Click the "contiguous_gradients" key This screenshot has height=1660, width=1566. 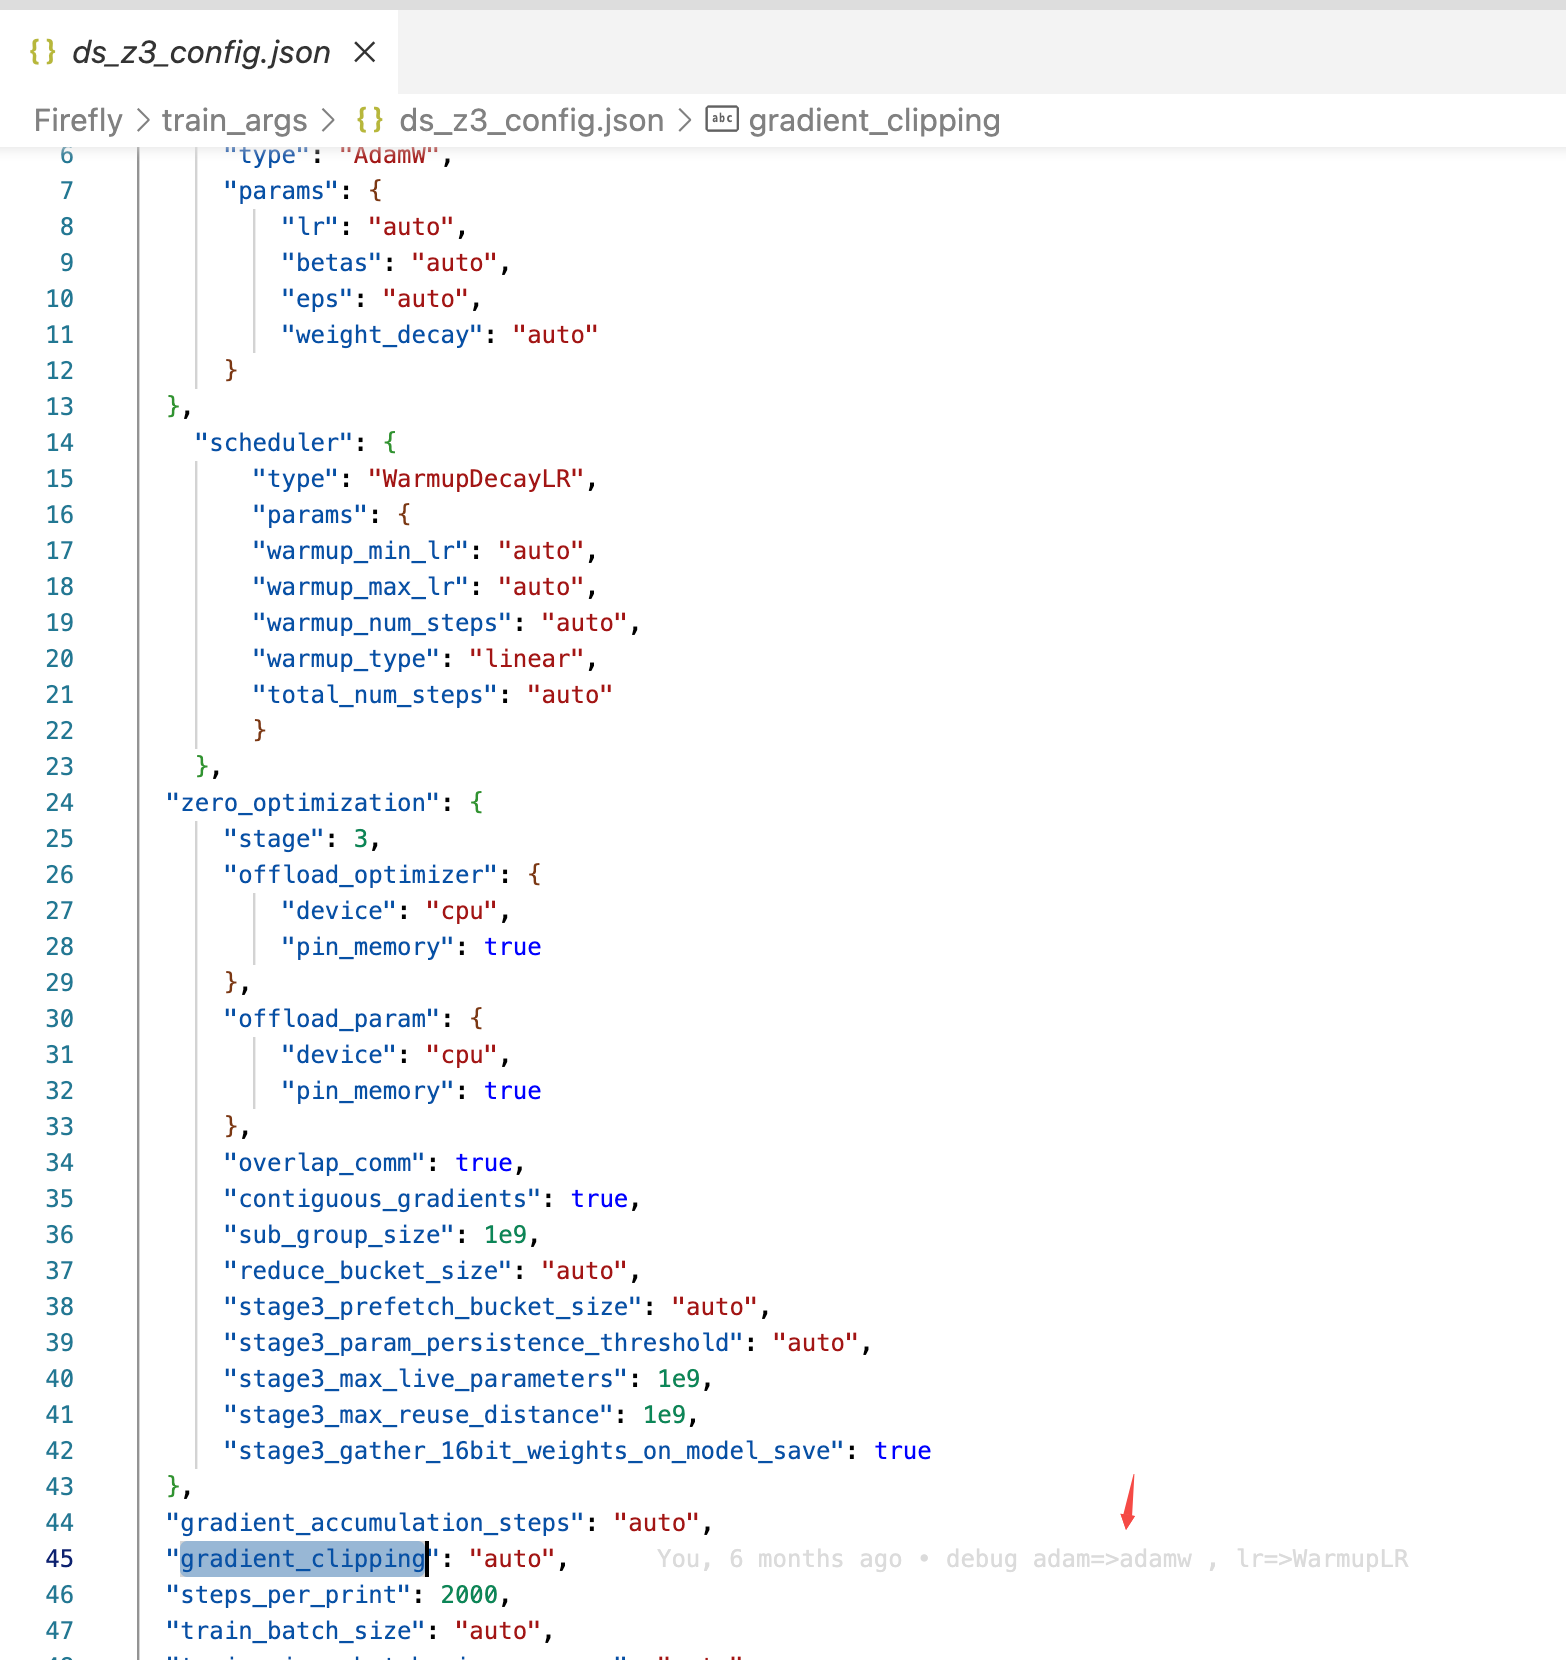click(x=382, y=1198)
